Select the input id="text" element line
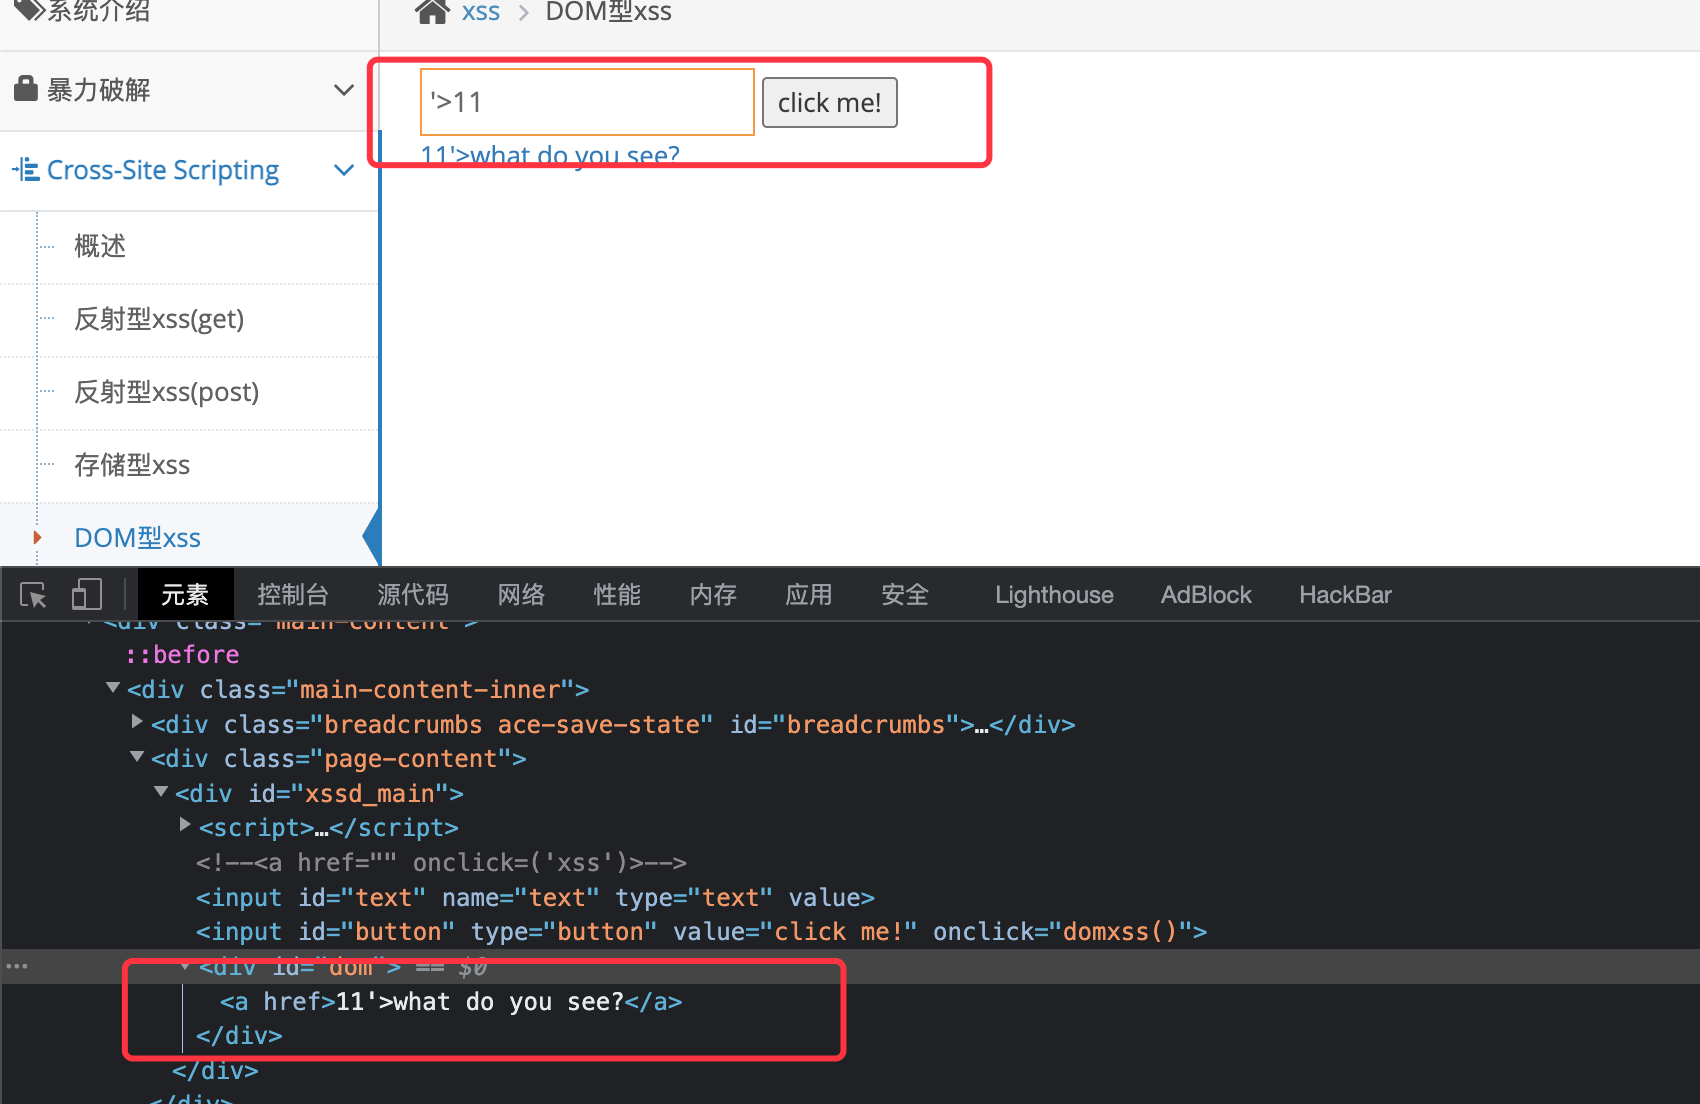 click(x=535, y=898)
